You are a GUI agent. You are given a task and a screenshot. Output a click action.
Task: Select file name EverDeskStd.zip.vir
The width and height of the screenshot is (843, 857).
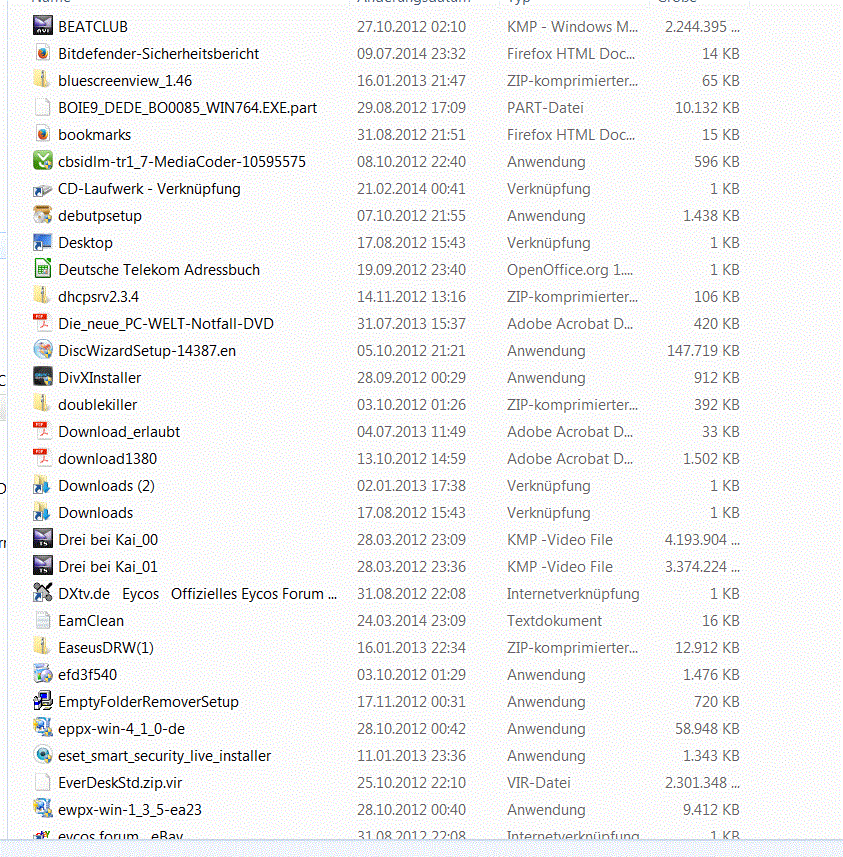pos(120,783)
